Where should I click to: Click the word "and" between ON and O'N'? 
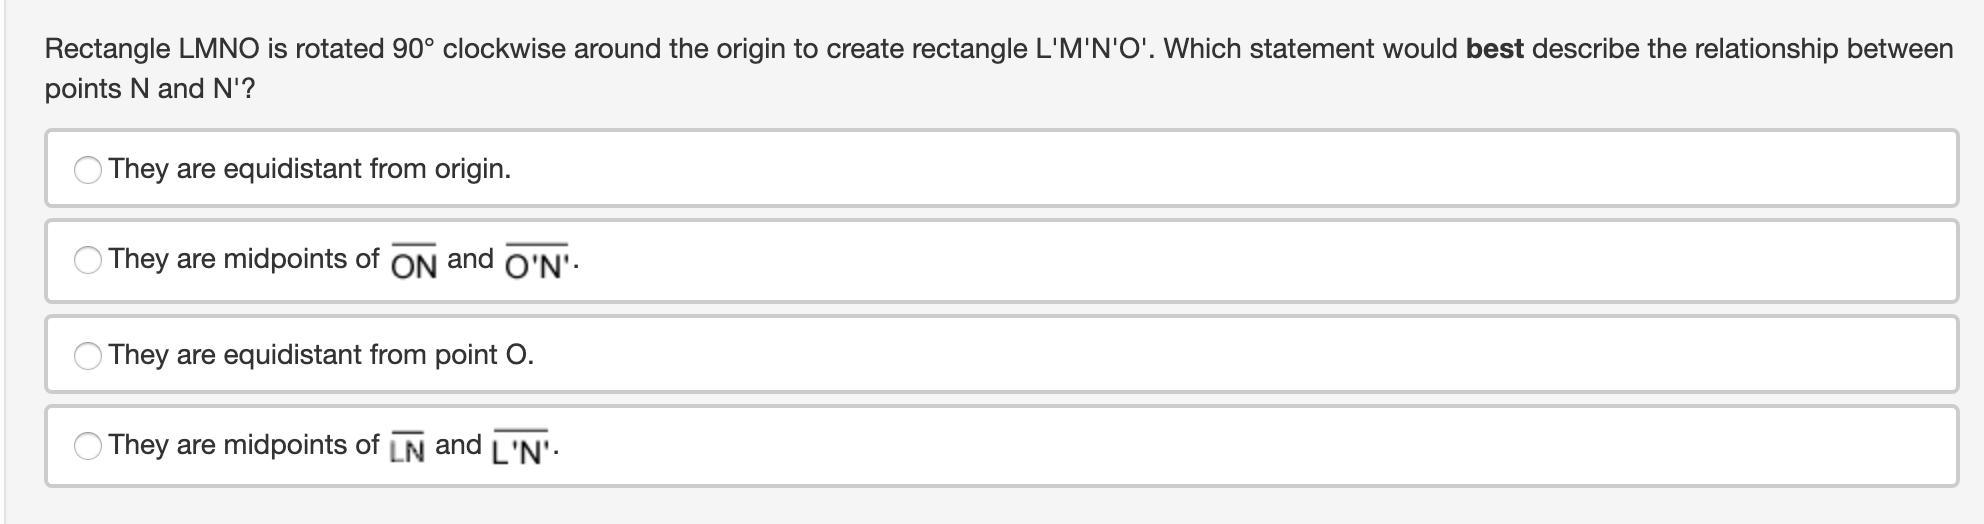tap(470, 259)
